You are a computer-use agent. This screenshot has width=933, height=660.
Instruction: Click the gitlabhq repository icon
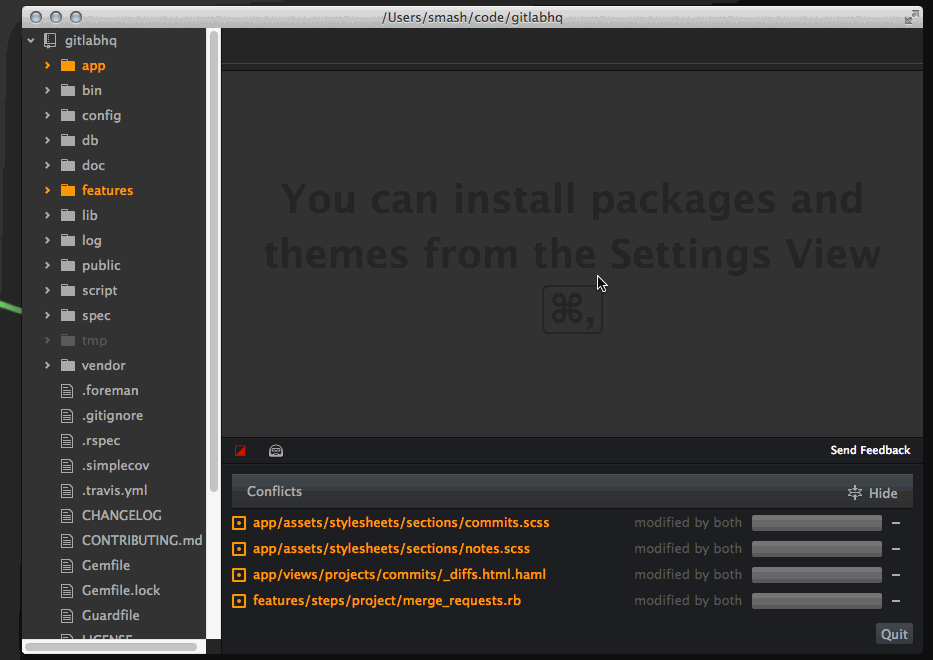coord(51,41)
